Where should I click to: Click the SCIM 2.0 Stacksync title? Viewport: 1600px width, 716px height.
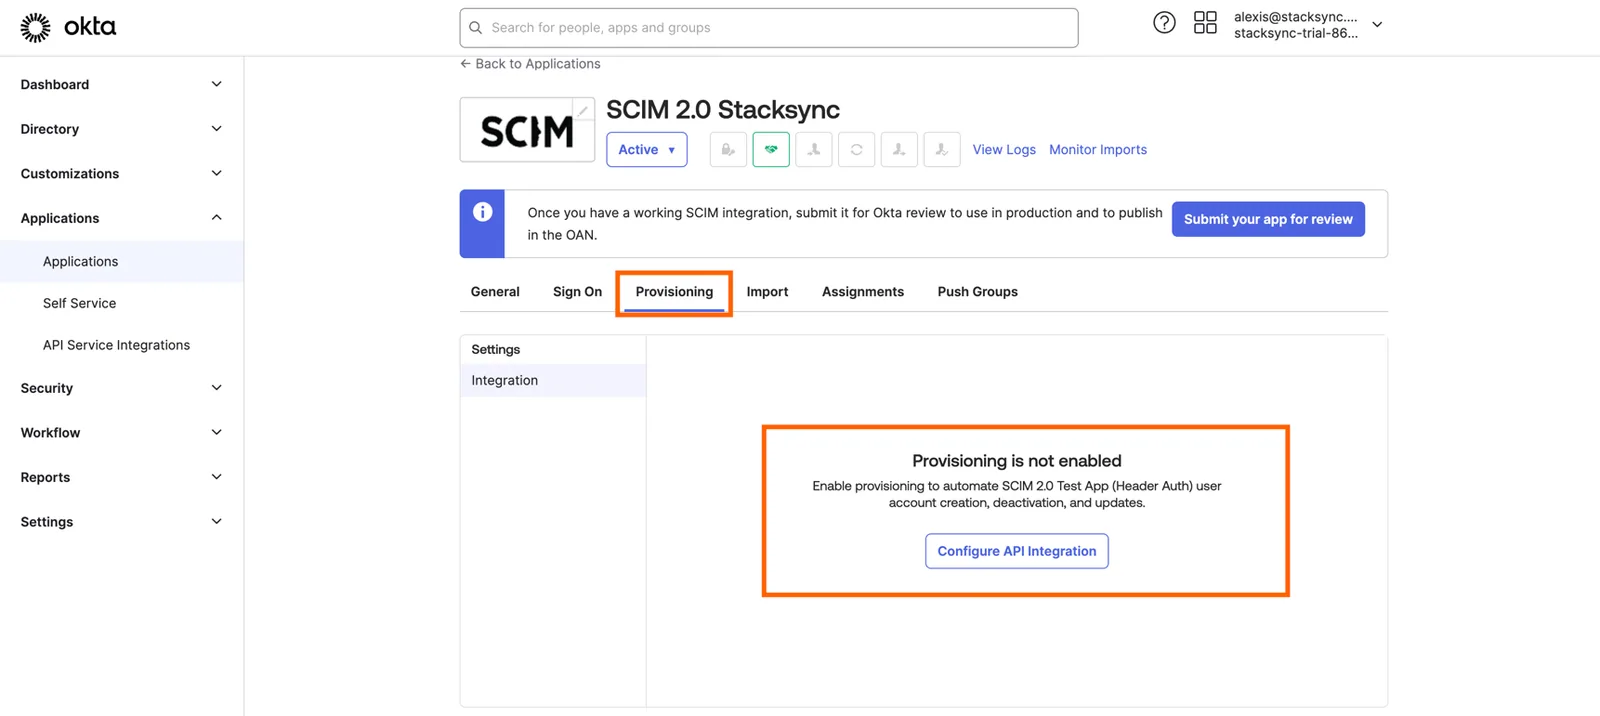tap(723, 109)
